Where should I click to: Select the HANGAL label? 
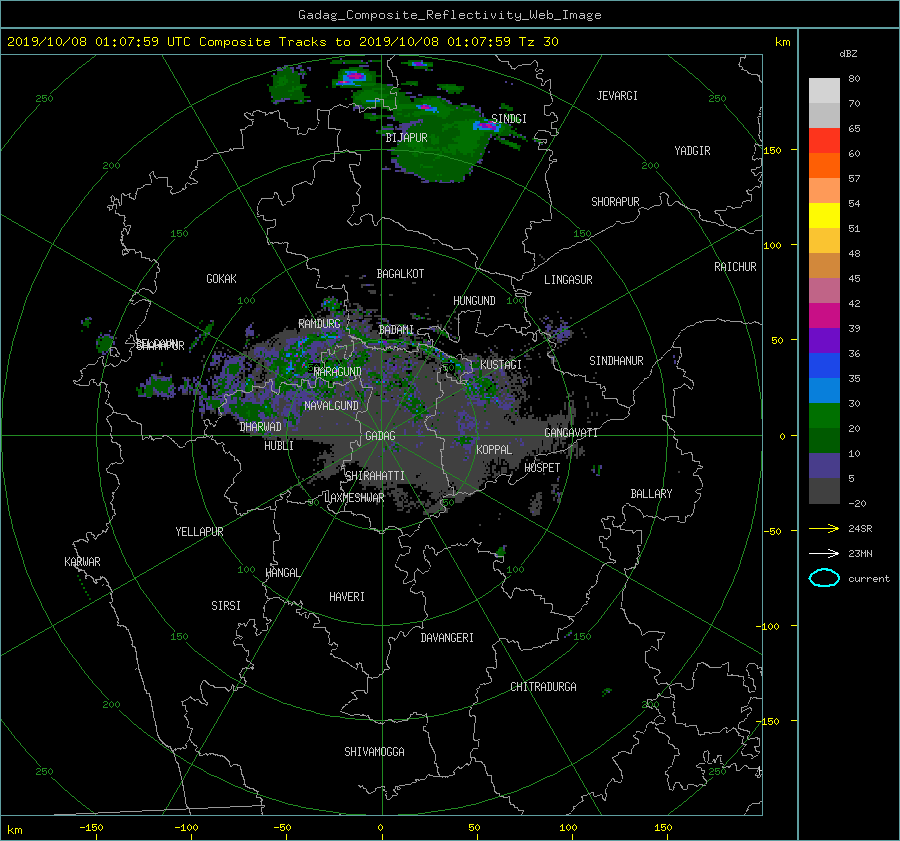coord(282,573)
